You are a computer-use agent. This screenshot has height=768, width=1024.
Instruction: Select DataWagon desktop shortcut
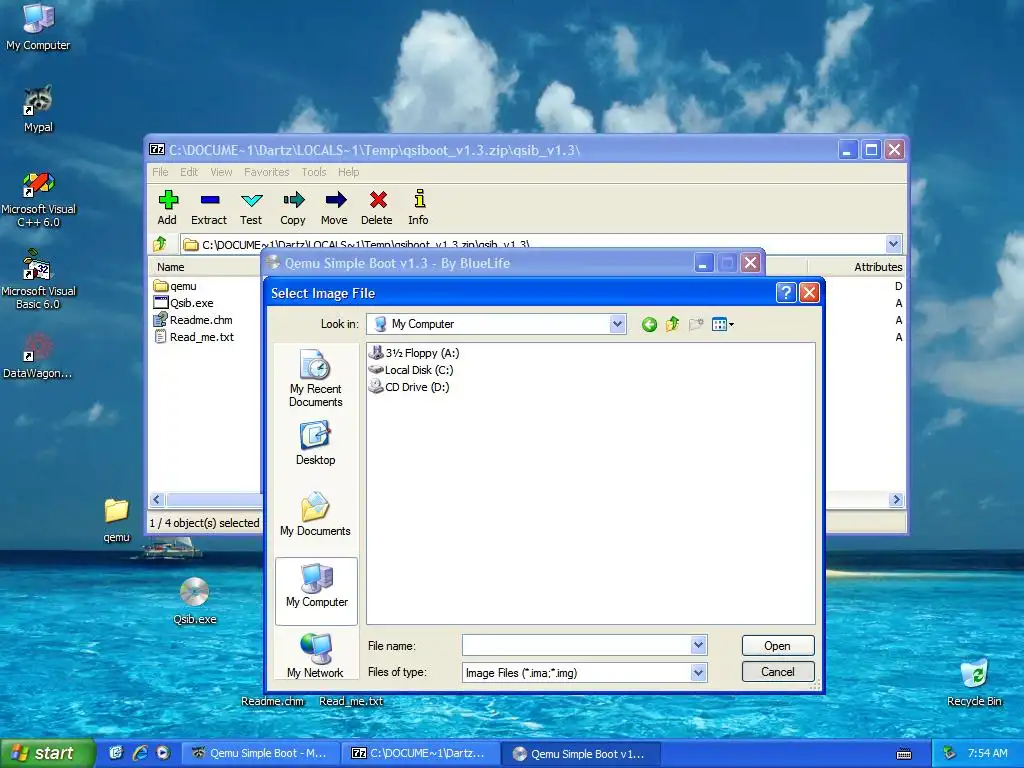pos(38,356)
